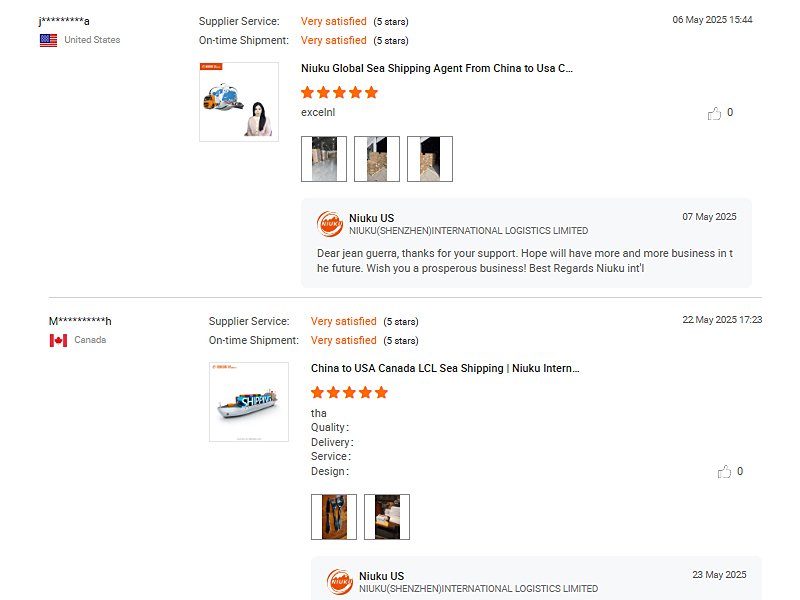800x600 pixels.
Task: Click Niuku US name in second reply
Action: coord(381,576)
